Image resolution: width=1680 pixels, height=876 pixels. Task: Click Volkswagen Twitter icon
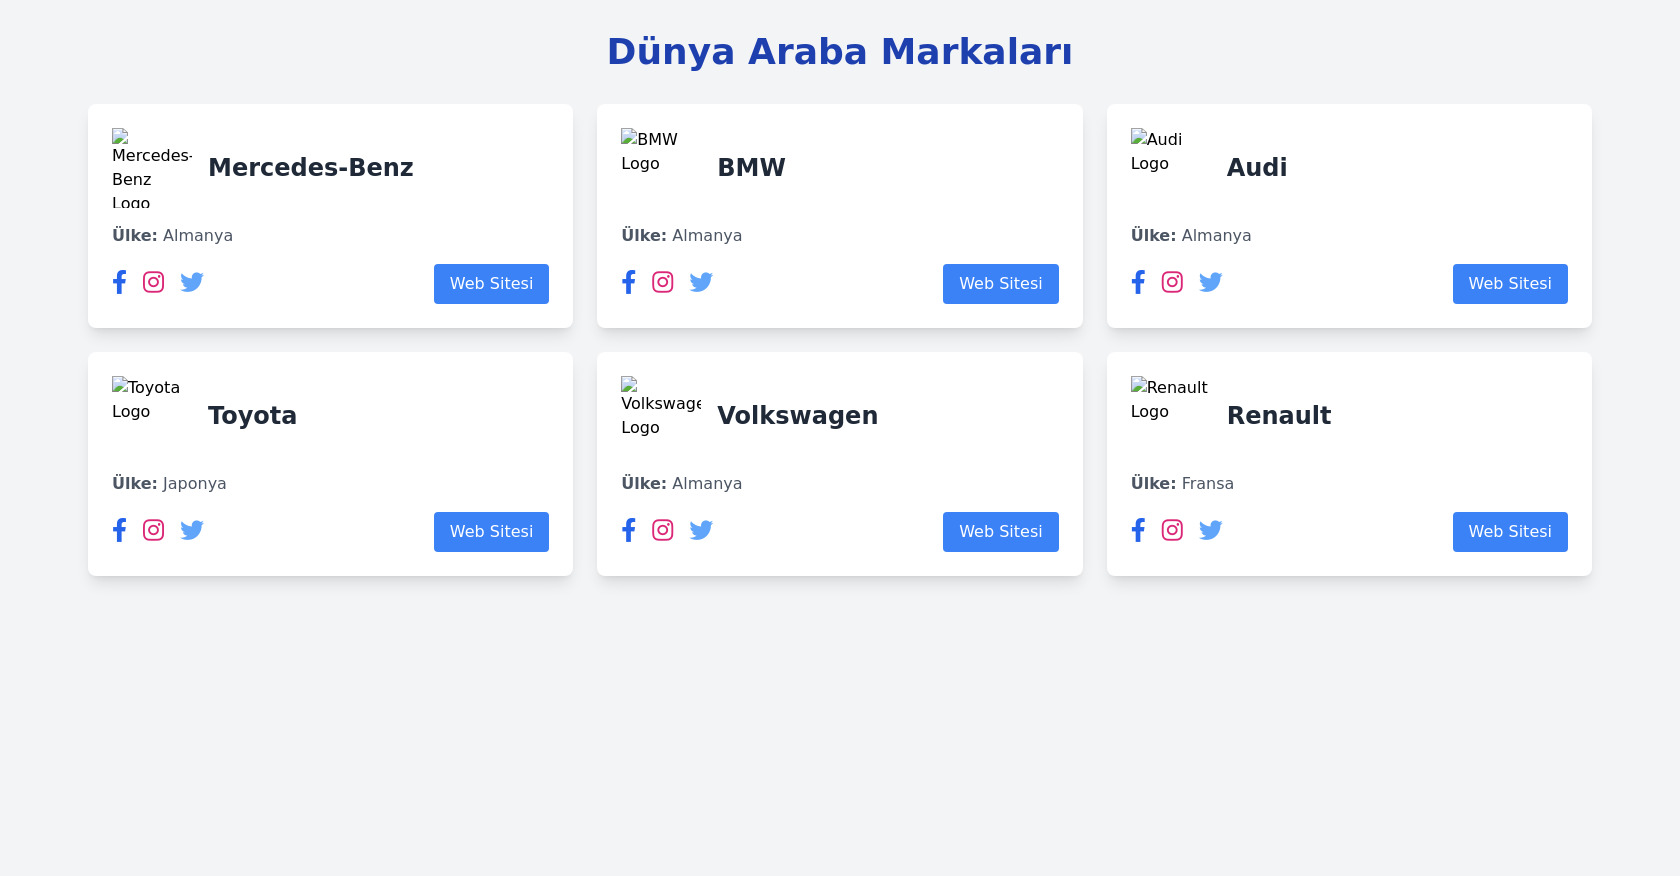(x=701, y=530)
